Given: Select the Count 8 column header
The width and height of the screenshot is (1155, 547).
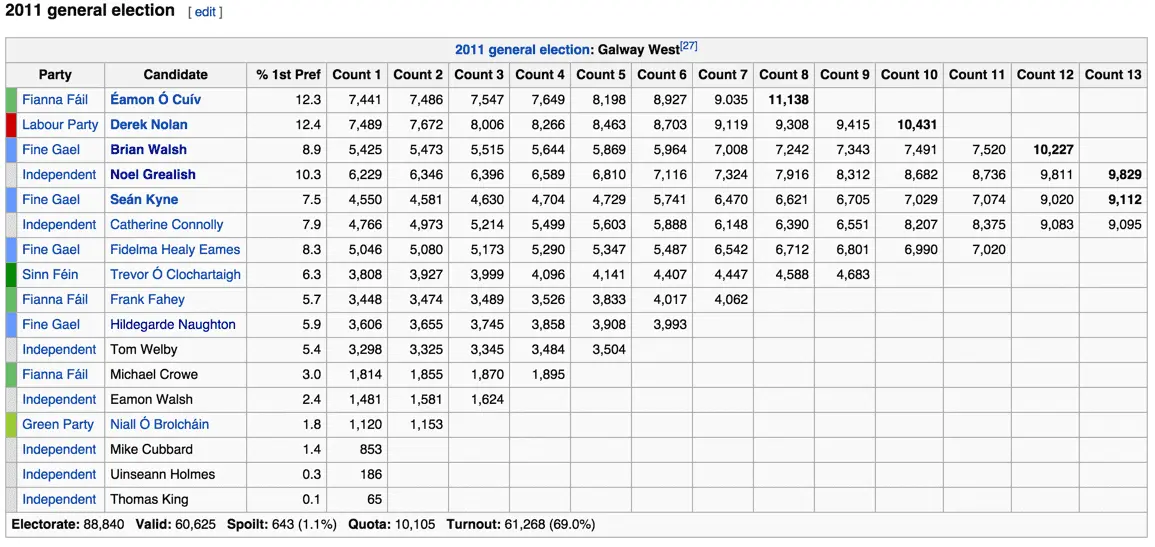Looking at the screenshot, I should (784, 74).
